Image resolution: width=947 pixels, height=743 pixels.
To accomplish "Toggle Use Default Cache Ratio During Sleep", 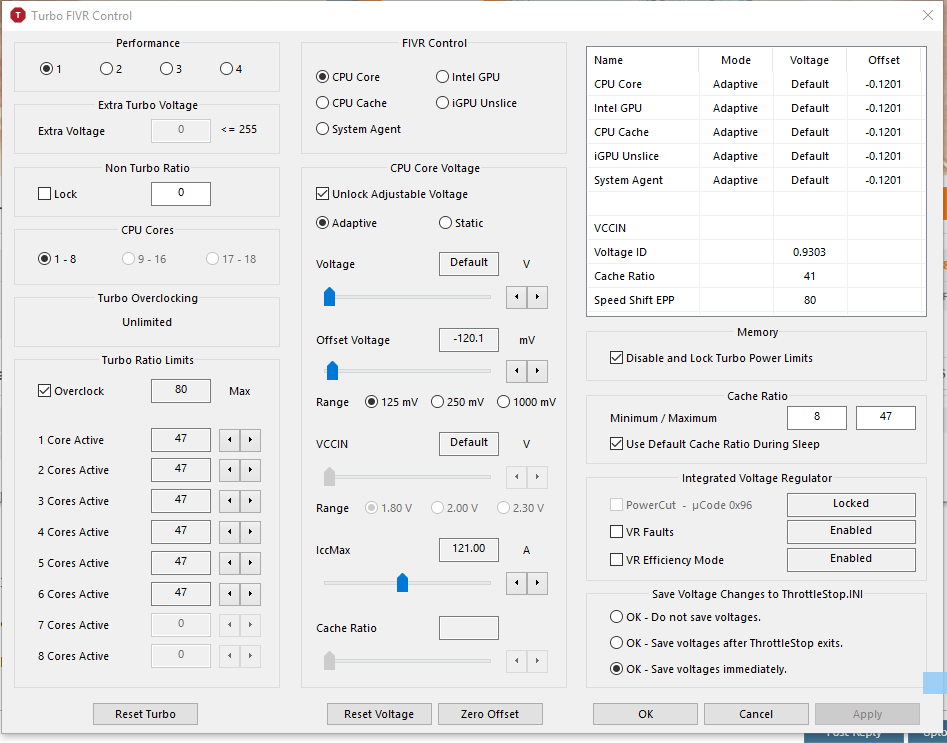I will pos(715,444).
